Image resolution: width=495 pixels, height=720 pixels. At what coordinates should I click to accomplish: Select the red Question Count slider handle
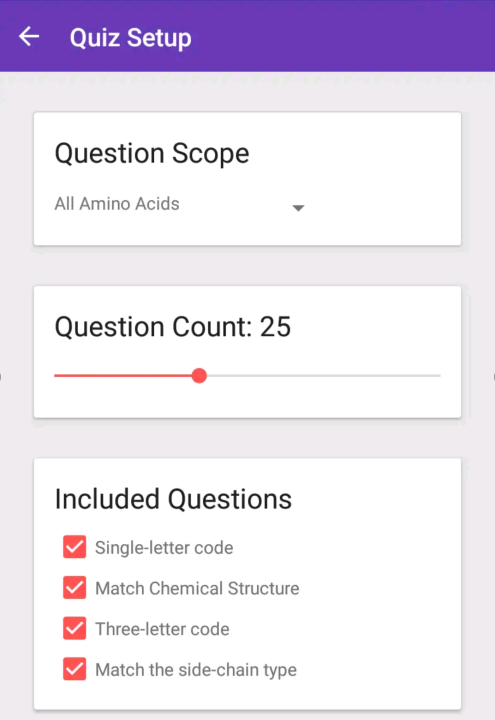tap(199, 376)
